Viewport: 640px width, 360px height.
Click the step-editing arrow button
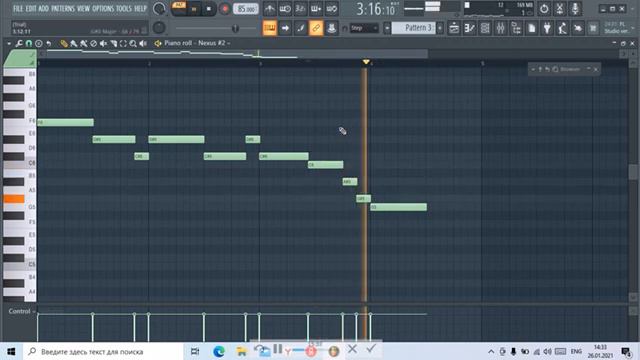point(285,28)
